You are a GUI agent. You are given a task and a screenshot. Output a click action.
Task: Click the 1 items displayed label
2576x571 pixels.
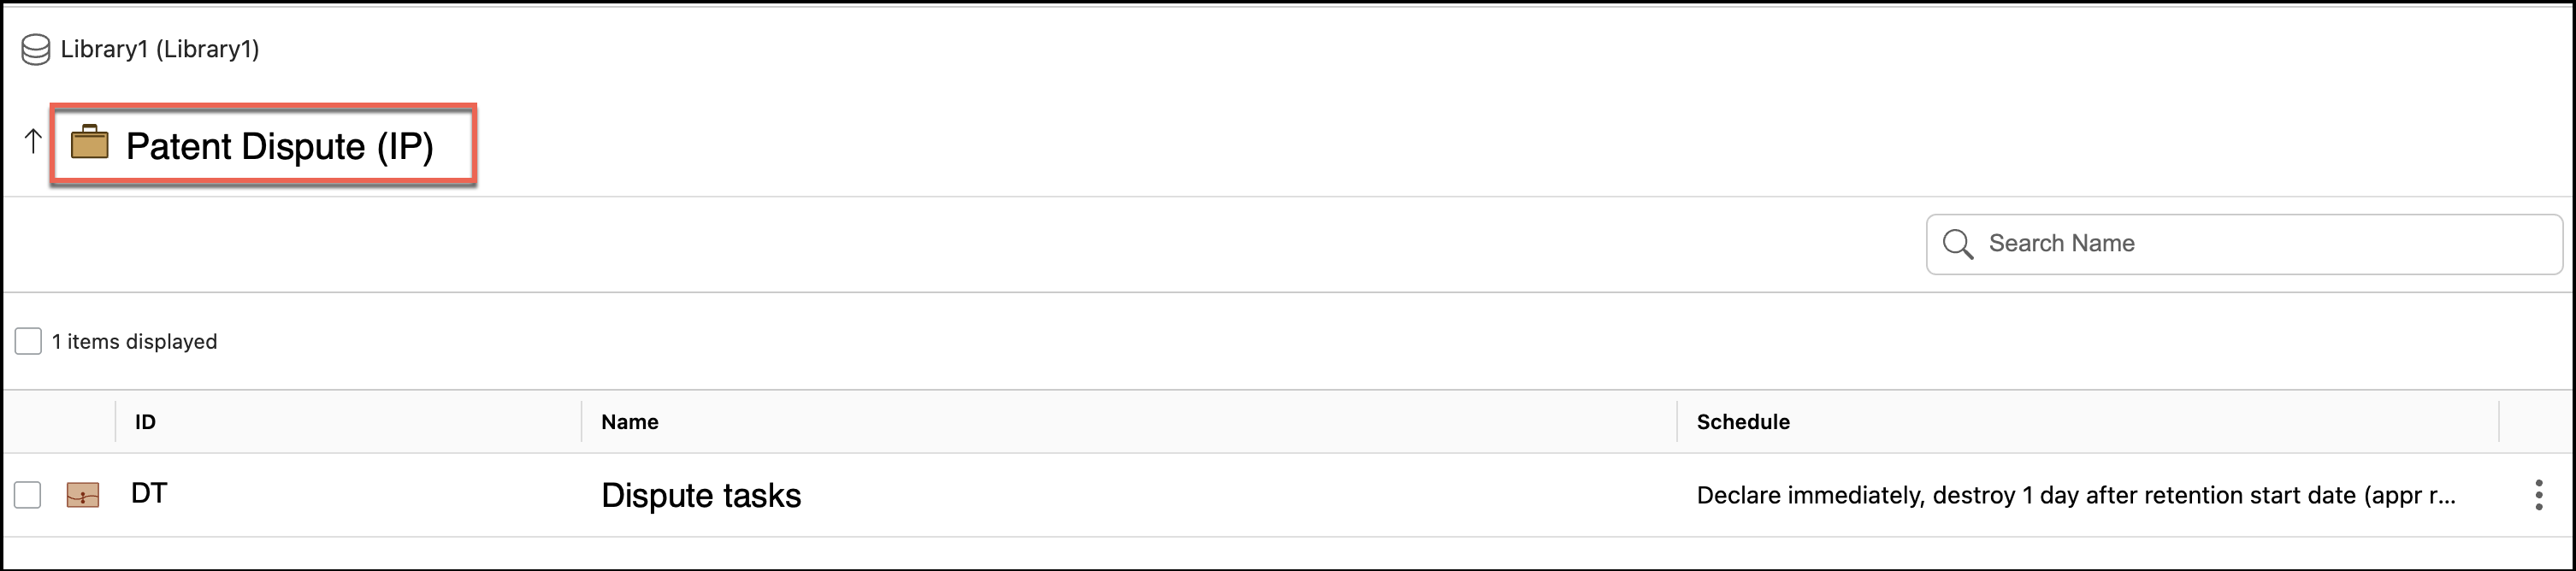[134, 342]
